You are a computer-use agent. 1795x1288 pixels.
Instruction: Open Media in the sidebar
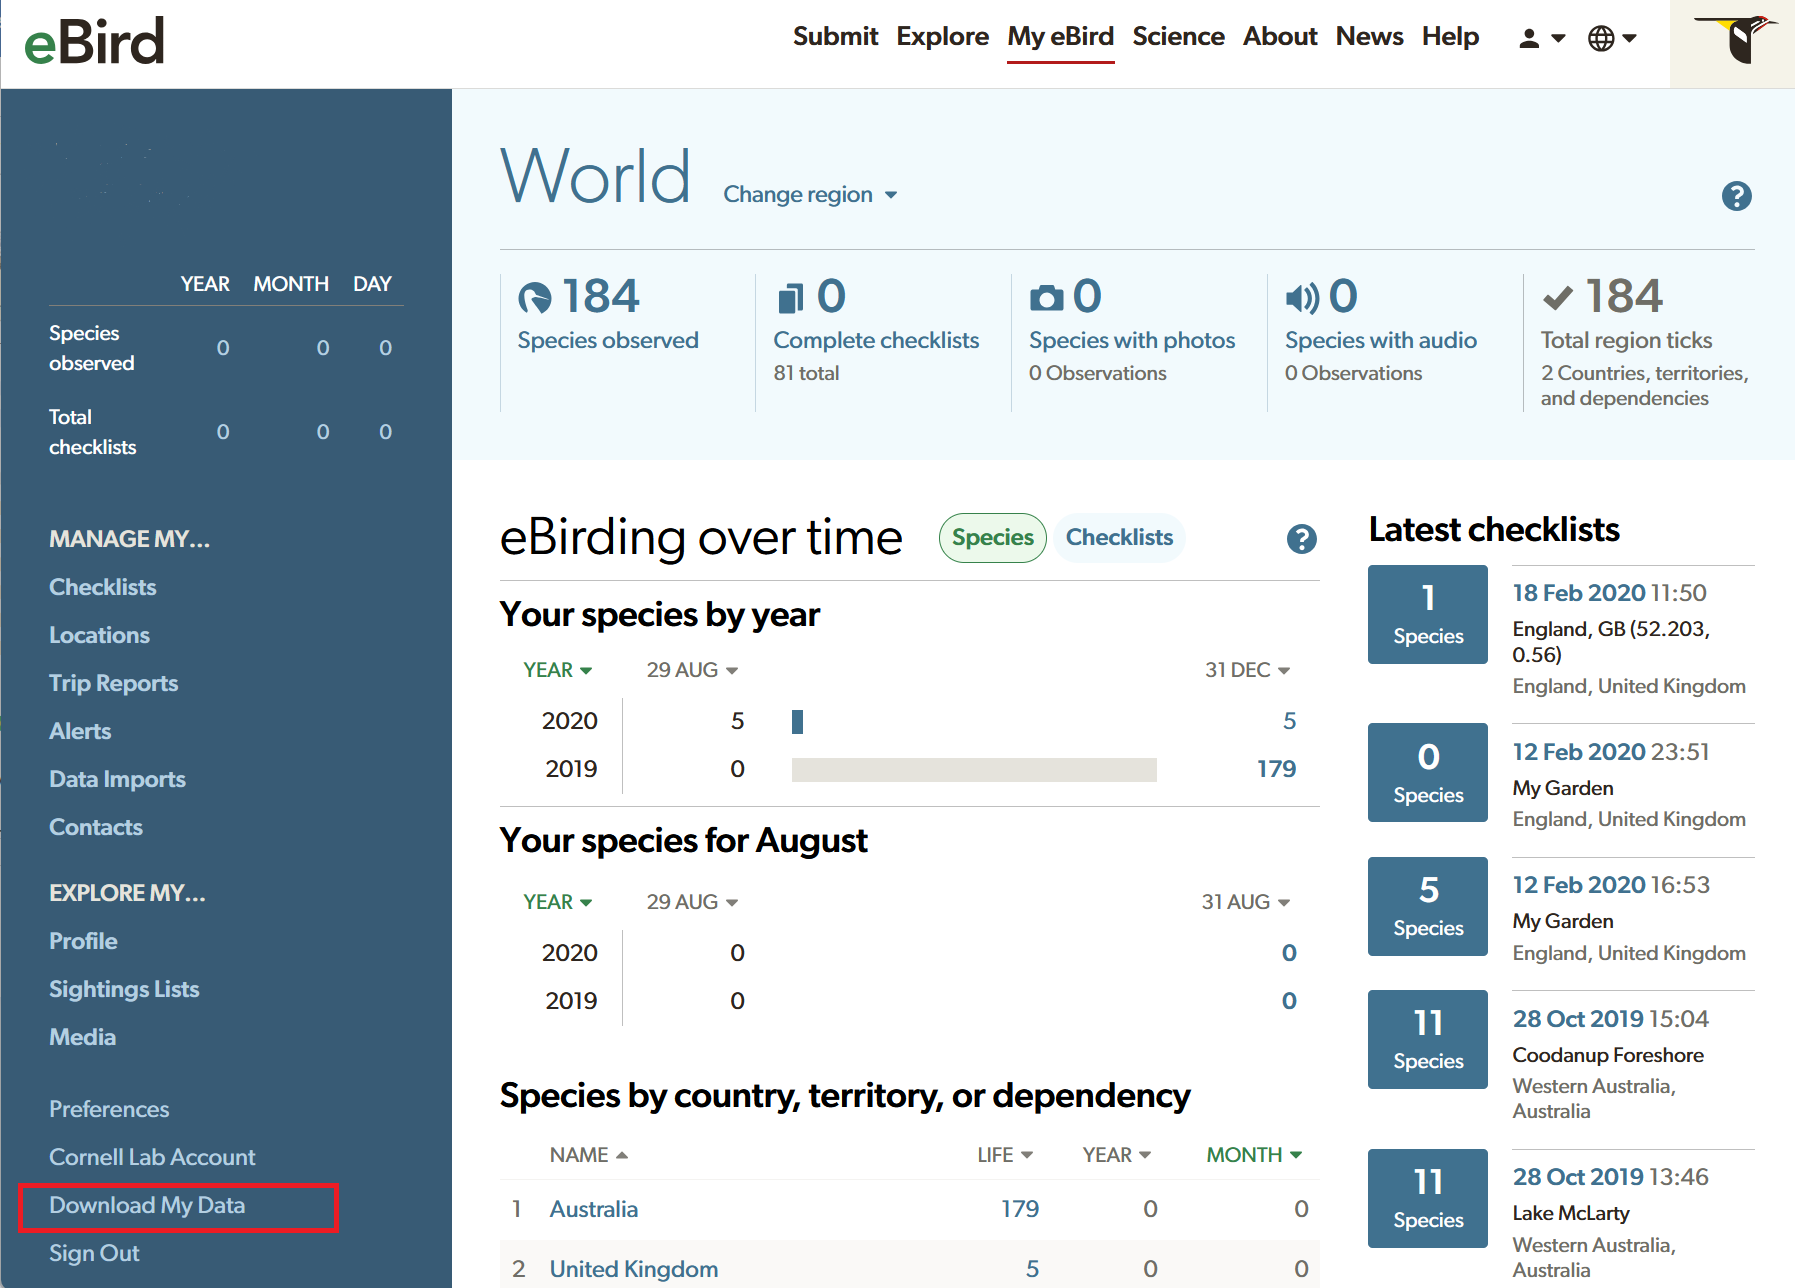[82, 1037]
